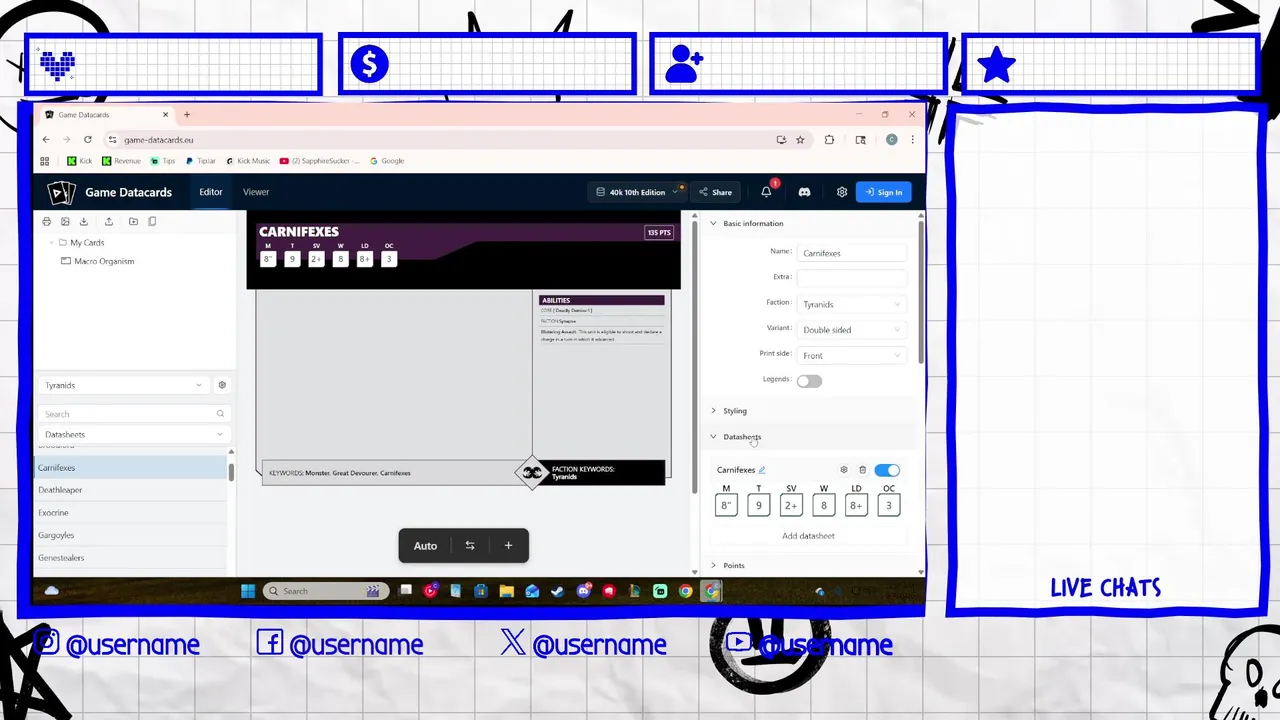Viewport: 1280px width, 720px height.
Task: Click the download cards icon
Action: click(84, 221)
